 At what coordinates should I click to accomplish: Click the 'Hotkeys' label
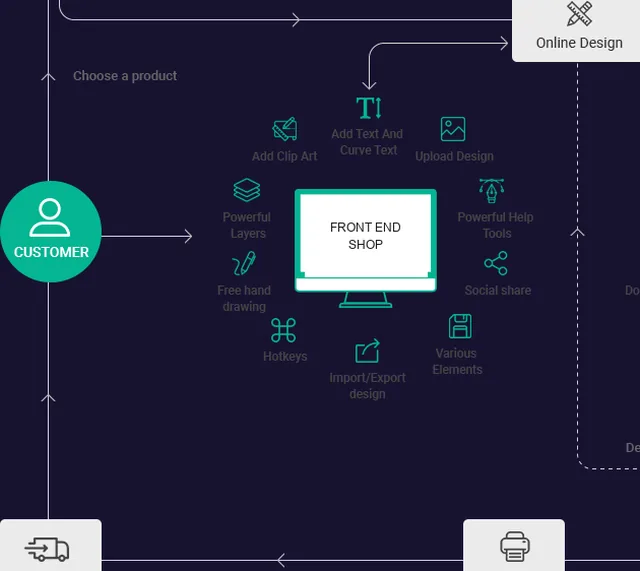coord(285,357)
